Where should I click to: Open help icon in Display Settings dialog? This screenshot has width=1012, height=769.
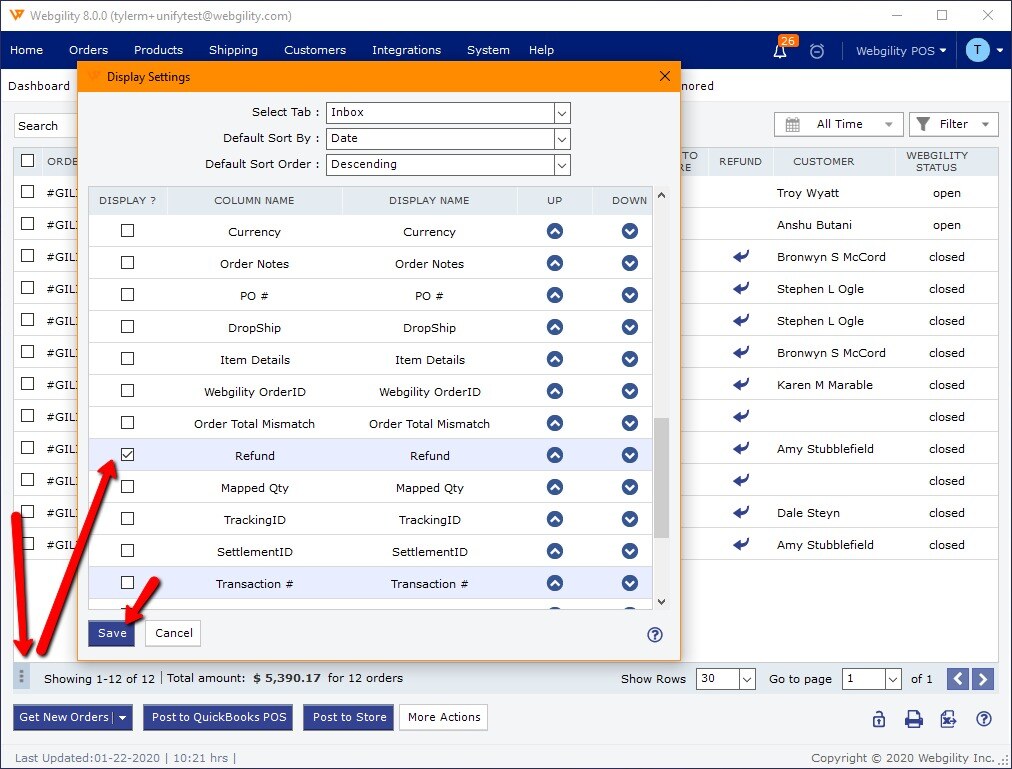pos(654,635)
